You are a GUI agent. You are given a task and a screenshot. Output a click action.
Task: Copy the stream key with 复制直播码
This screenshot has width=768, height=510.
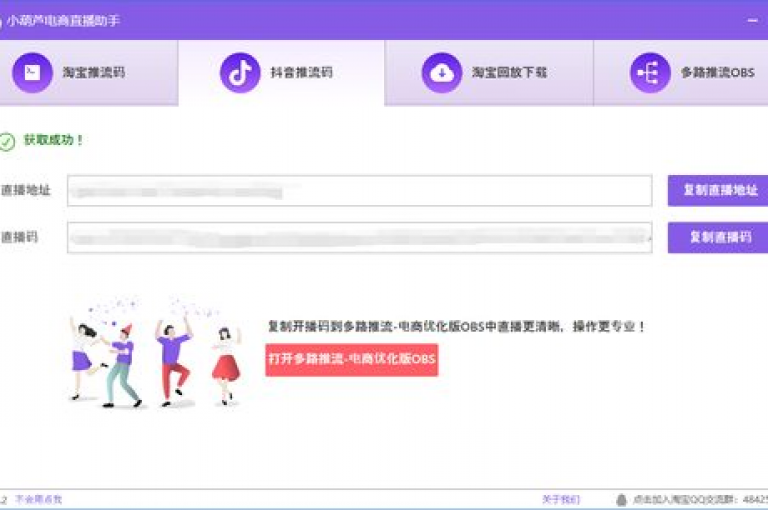pos(718,237)
